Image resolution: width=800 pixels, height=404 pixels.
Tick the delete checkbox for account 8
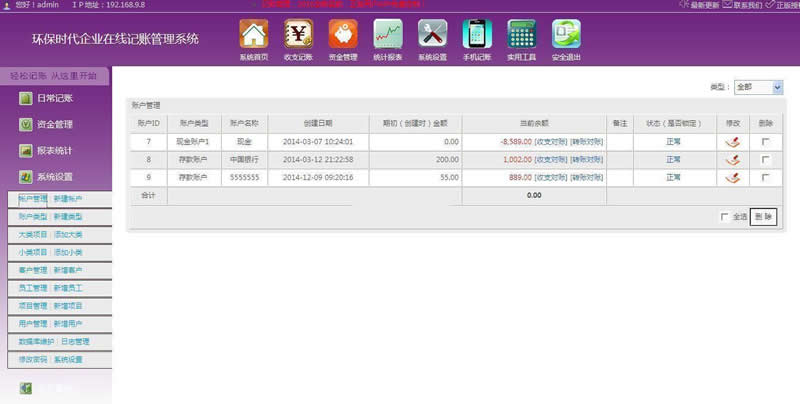pos(765,160)
